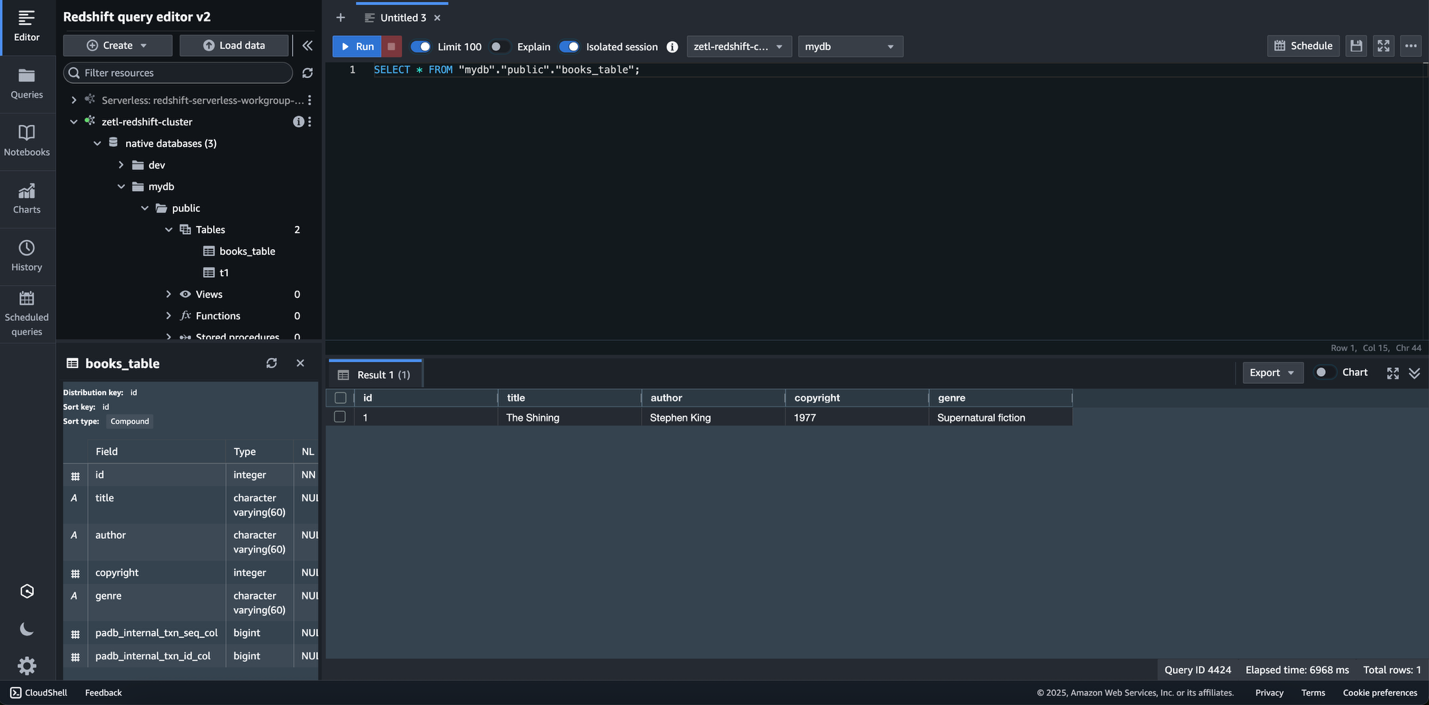1429x705 pixels.
Task: Disable the Limit 100 toggle
Action: click(x=421, y=46)
